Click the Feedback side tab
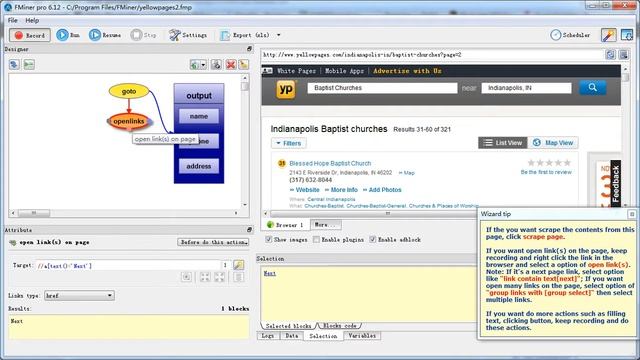 click(616, 184)
